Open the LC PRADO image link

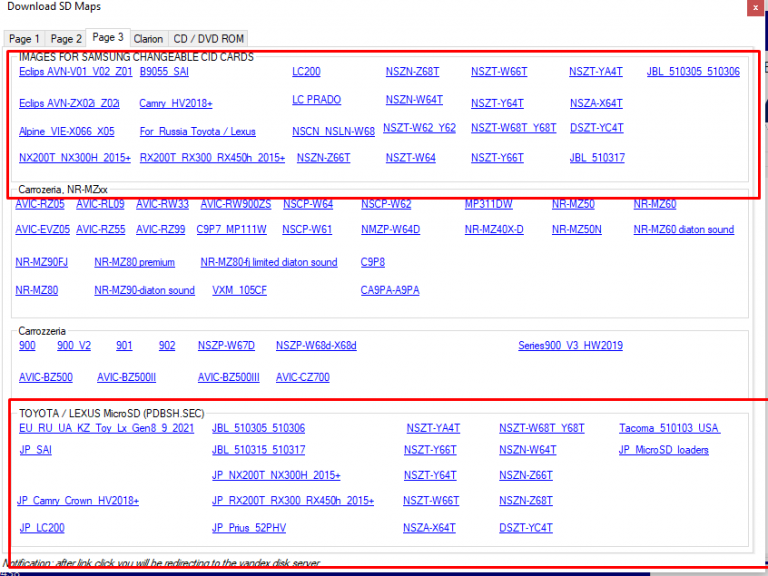pos(316,100)
